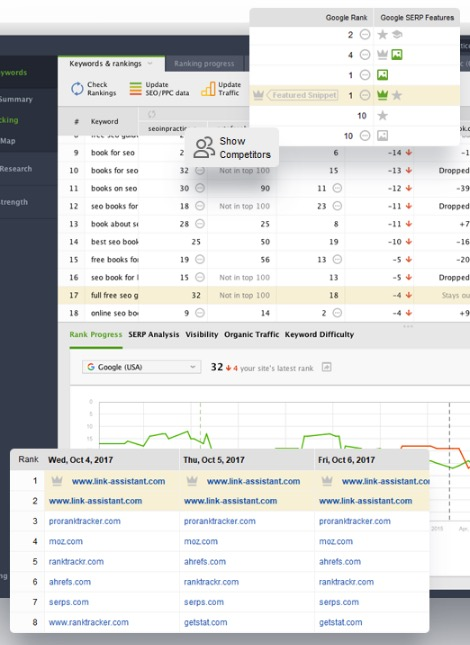Open the Rank Progress tab
The height and width of the screenshot is (645, 470).
(x=96, y=334)
